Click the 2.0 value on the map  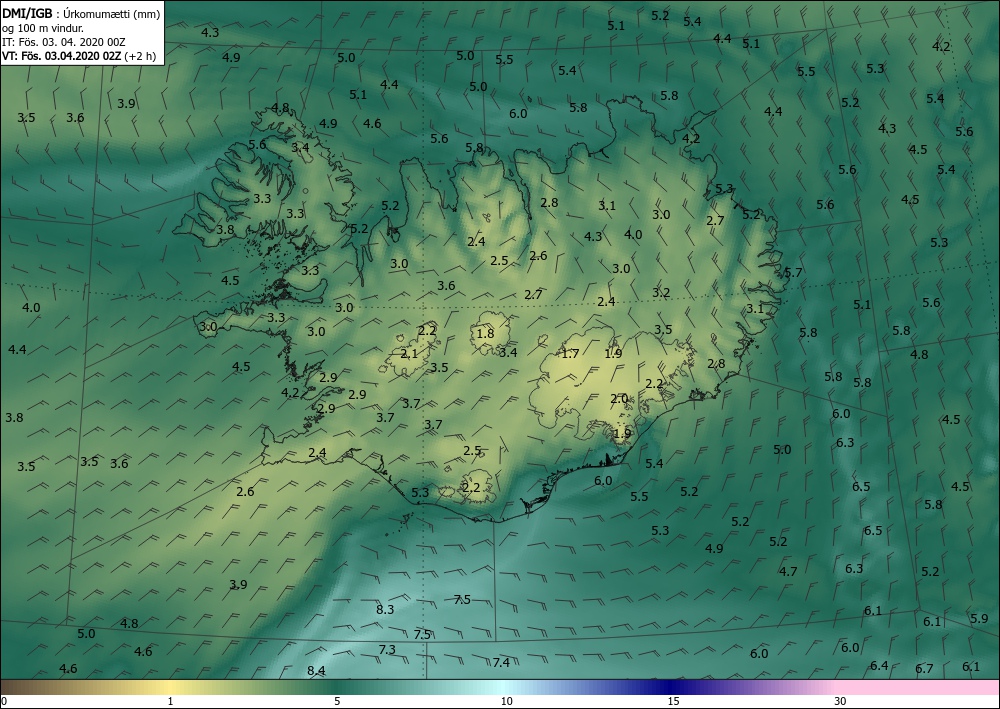619,398
